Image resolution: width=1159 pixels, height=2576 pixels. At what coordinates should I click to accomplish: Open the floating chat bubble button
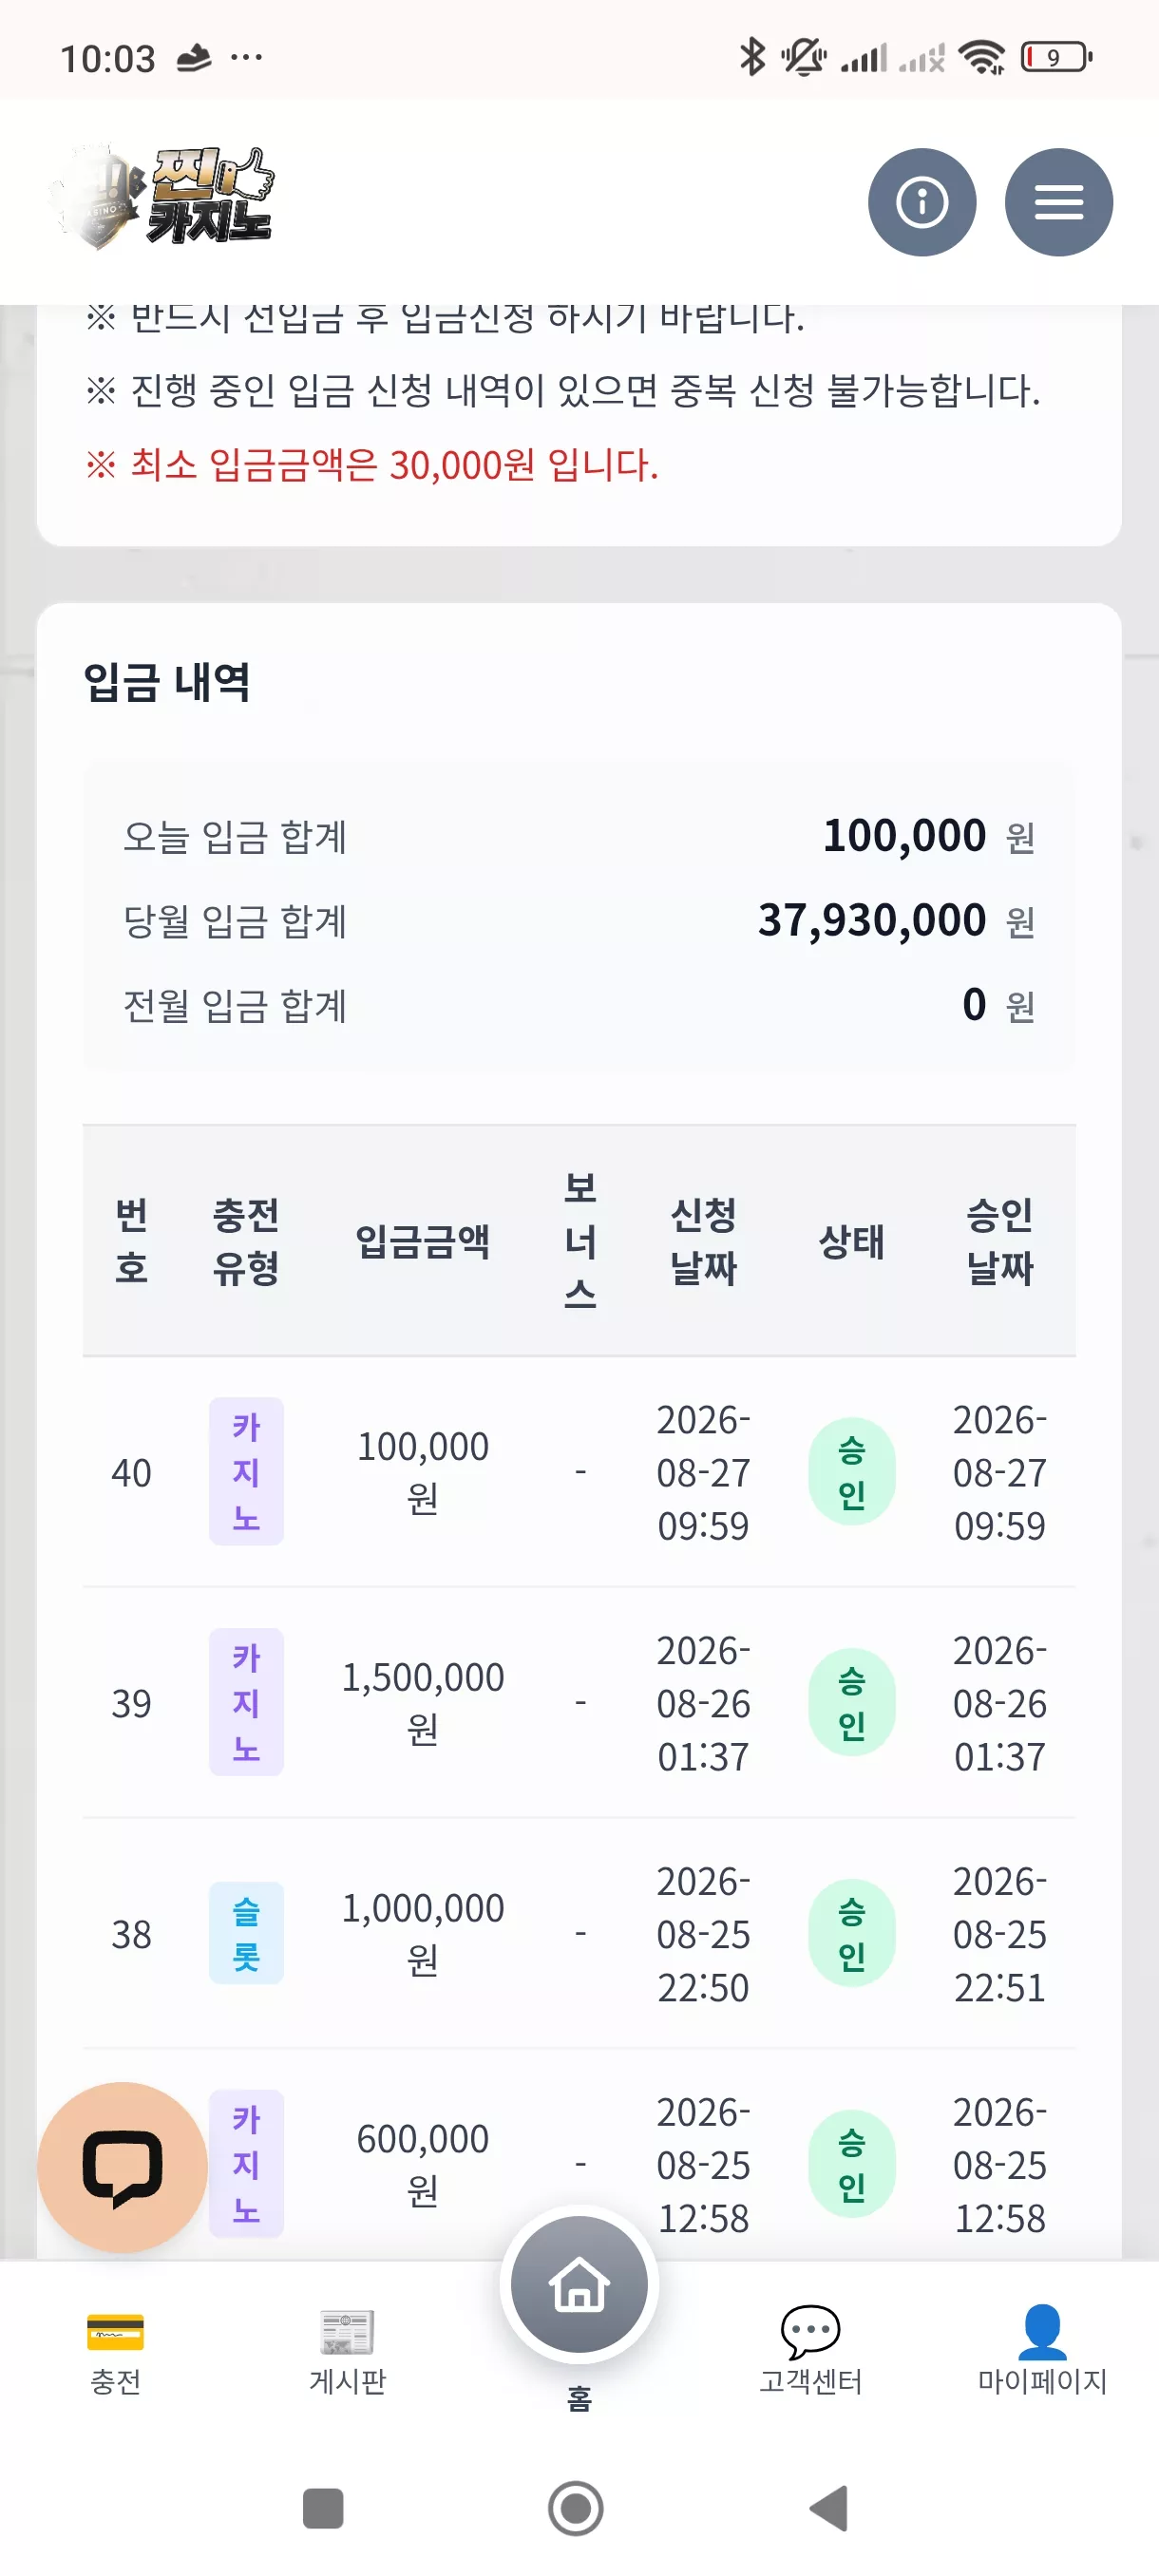(122, 2166)
